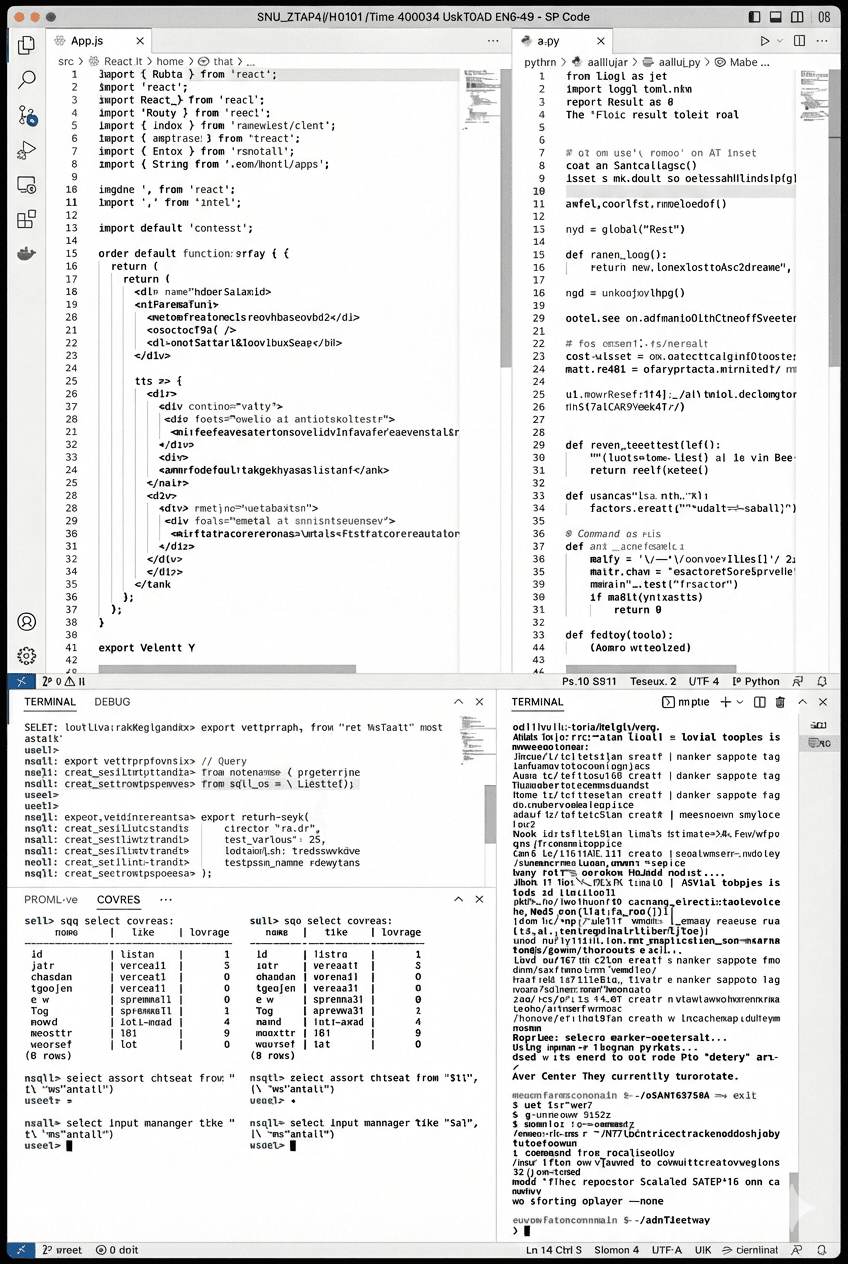
Task: Click the Manage gear icon
Action: 27,655
